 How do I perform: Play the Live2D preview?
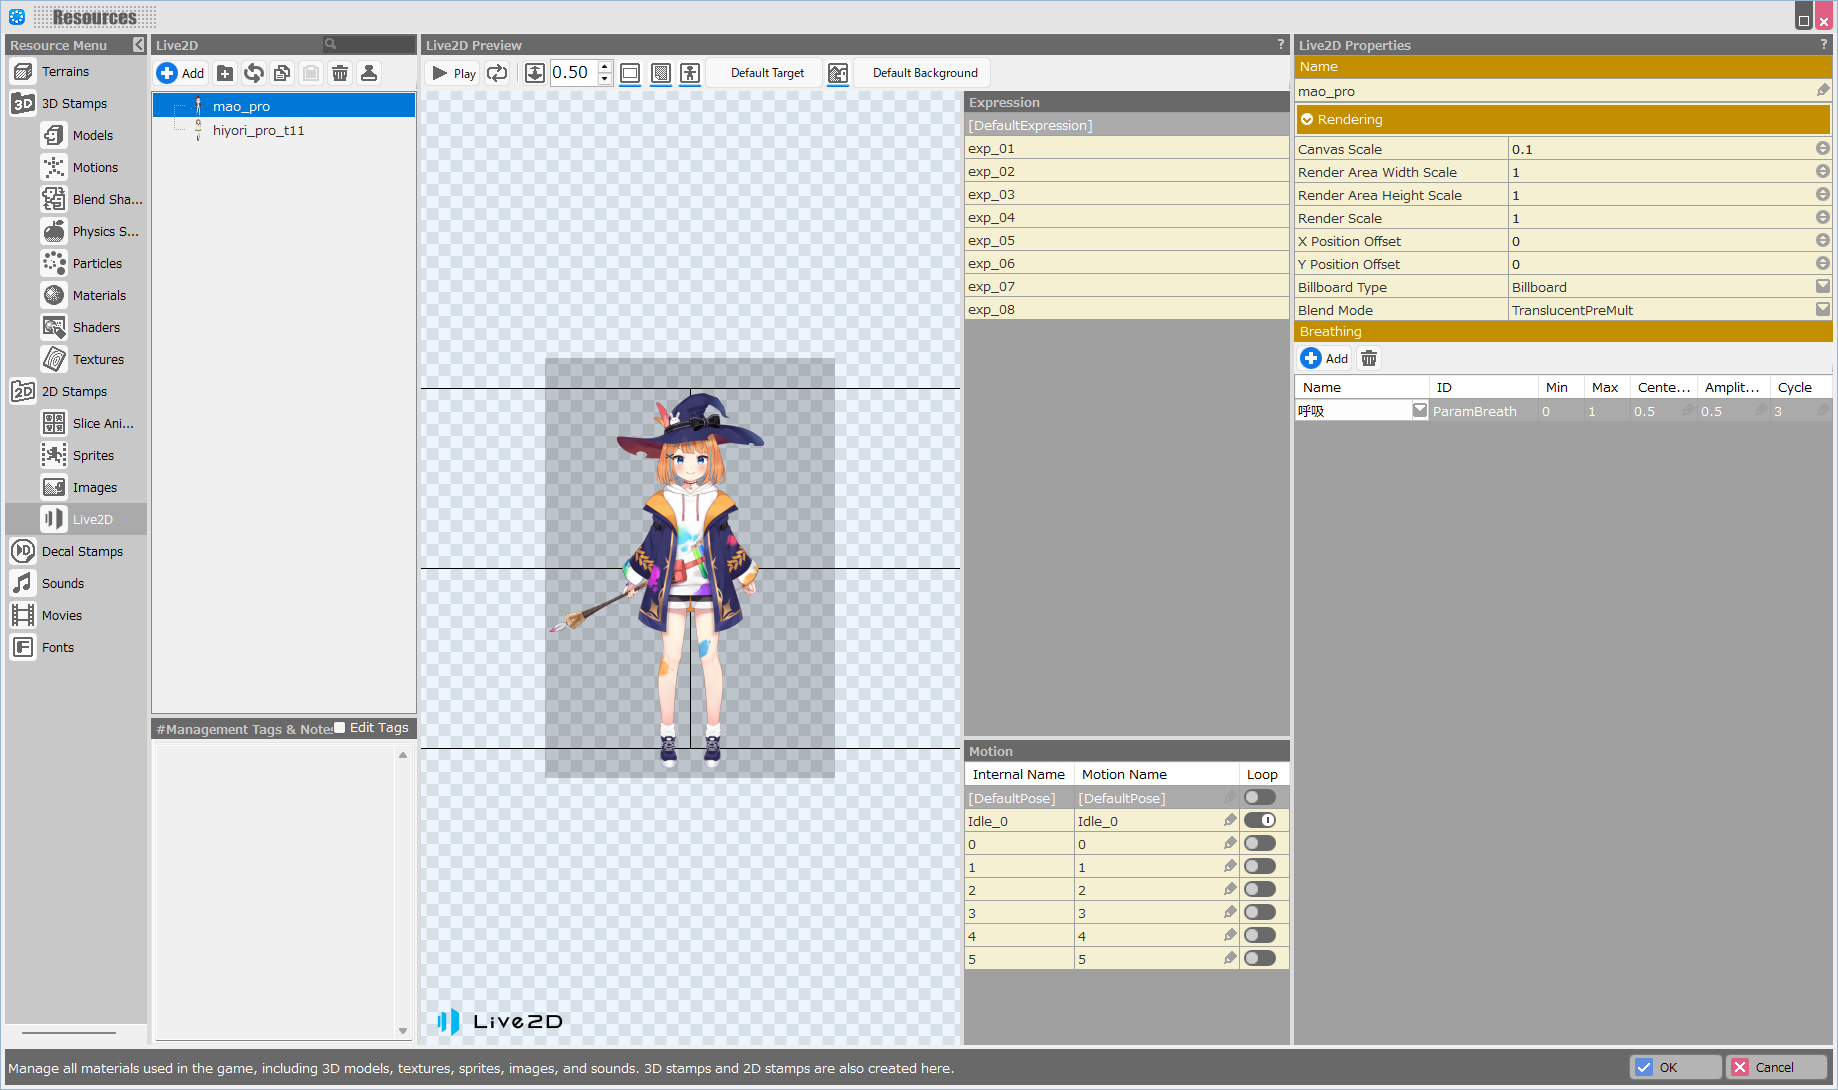[454, 73]
